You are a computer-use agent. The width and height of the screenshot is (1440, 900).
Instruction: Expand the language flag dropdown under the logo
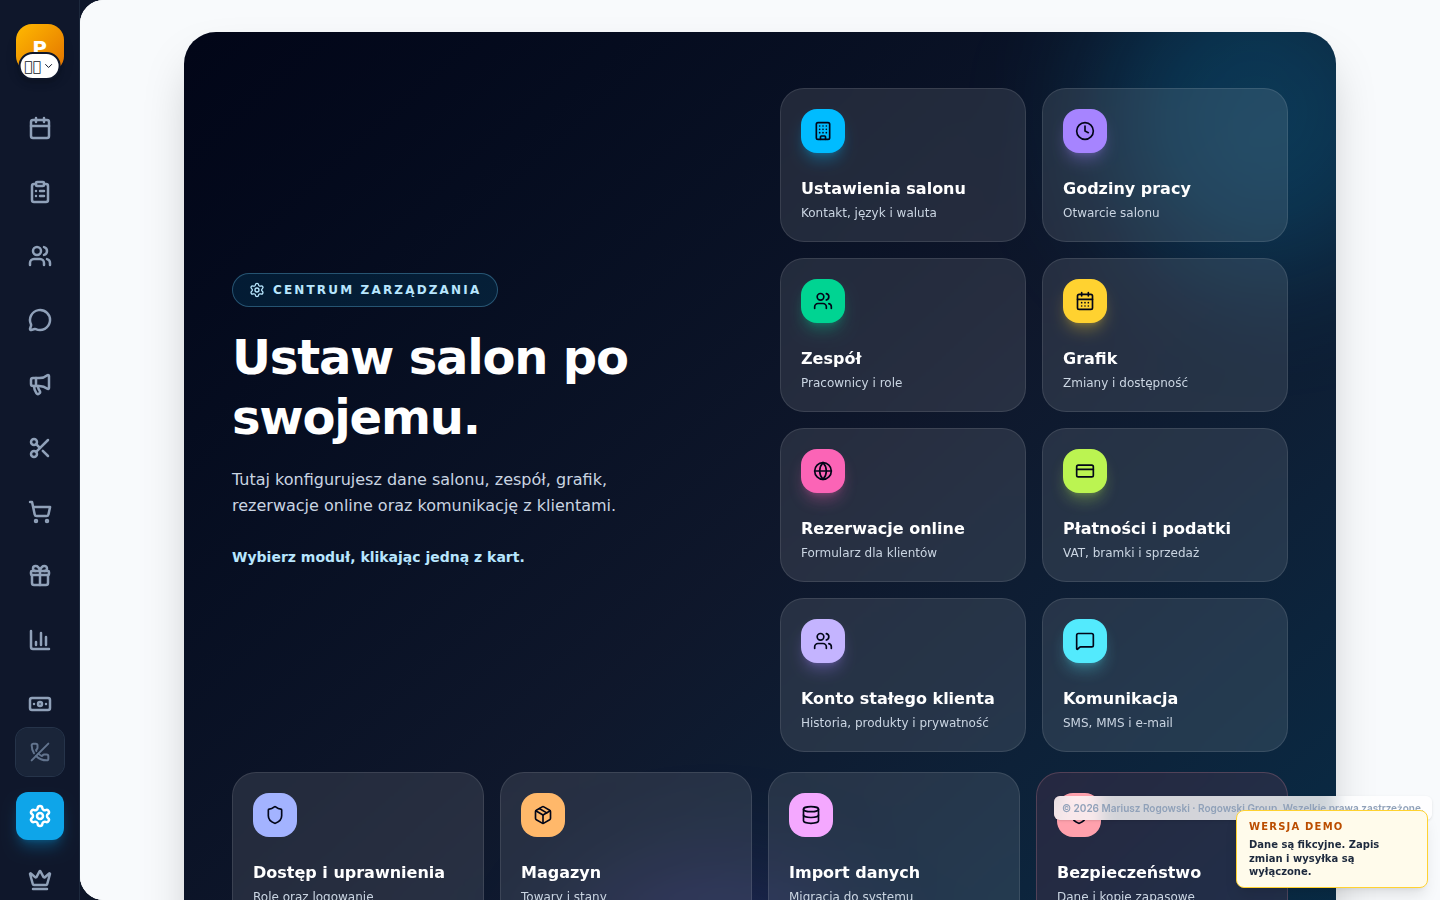coord(39,67)
